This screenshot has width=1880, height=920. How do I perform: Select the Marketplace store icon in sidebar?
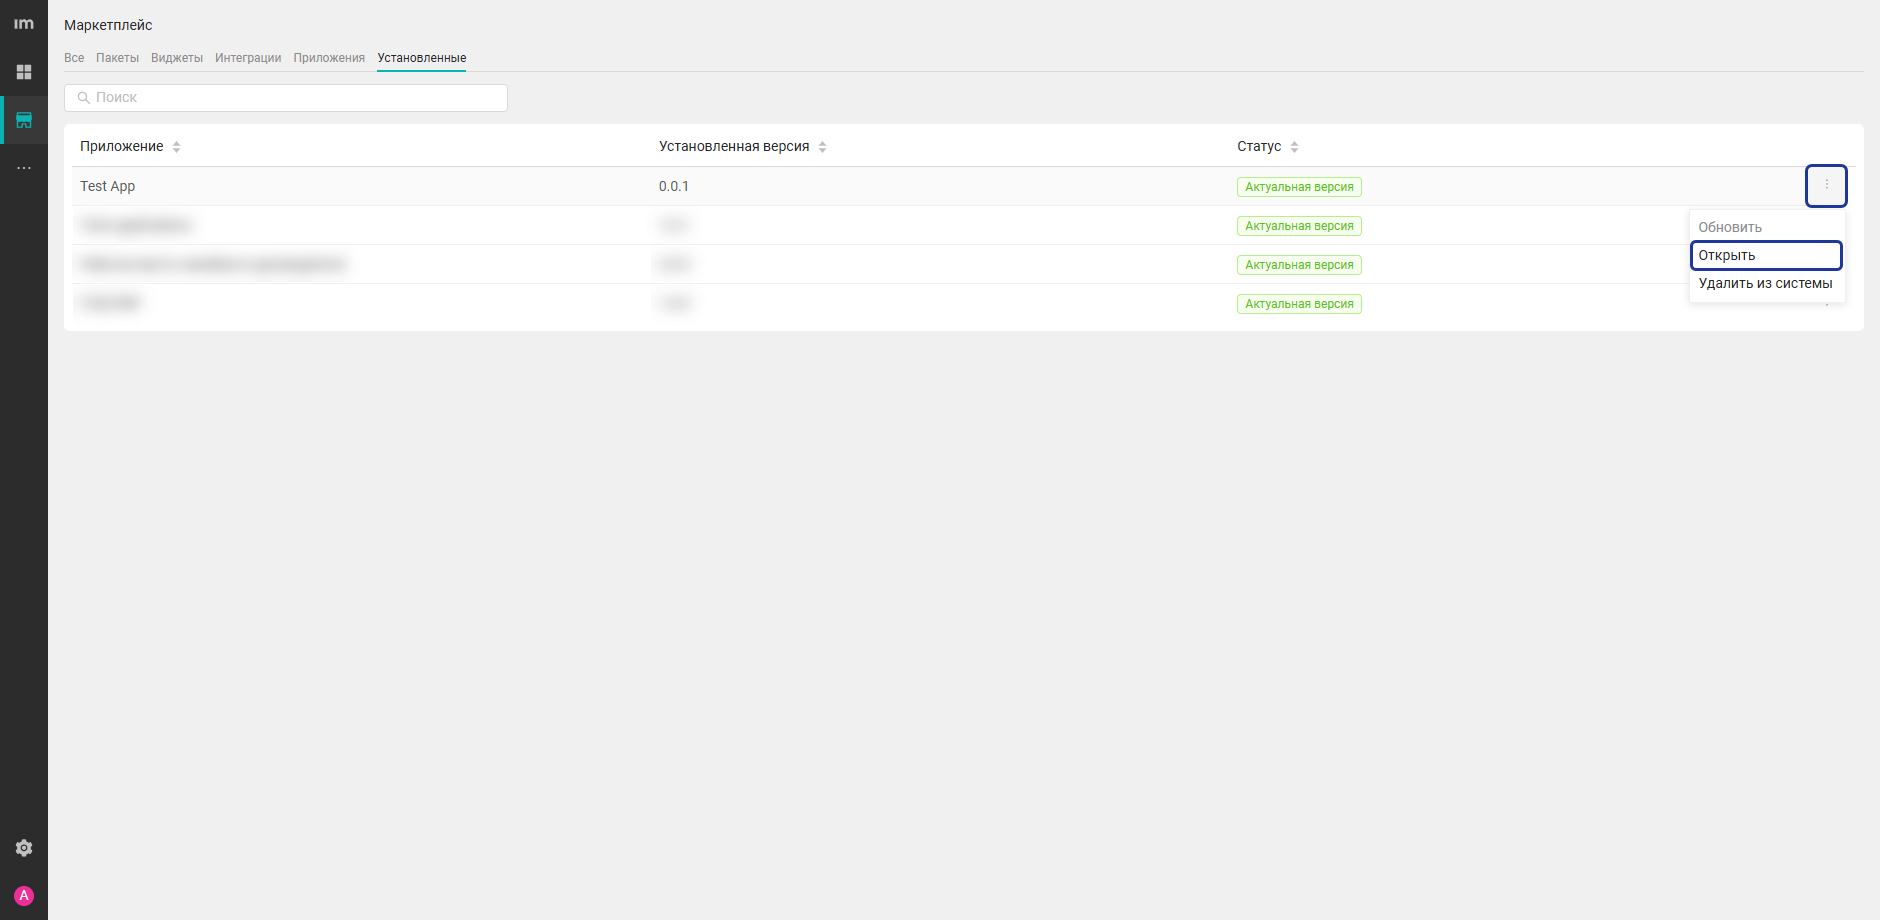click(x=24, y=120)
